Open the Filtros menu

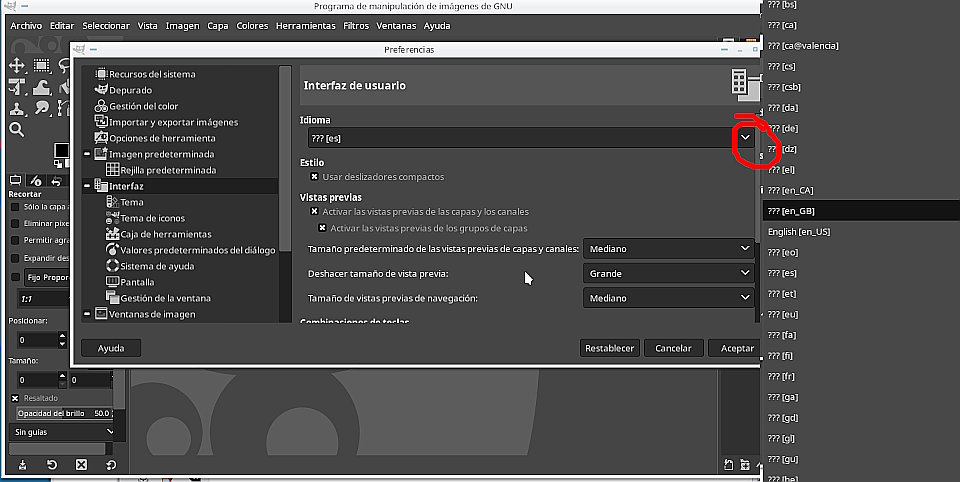[356, 26]
